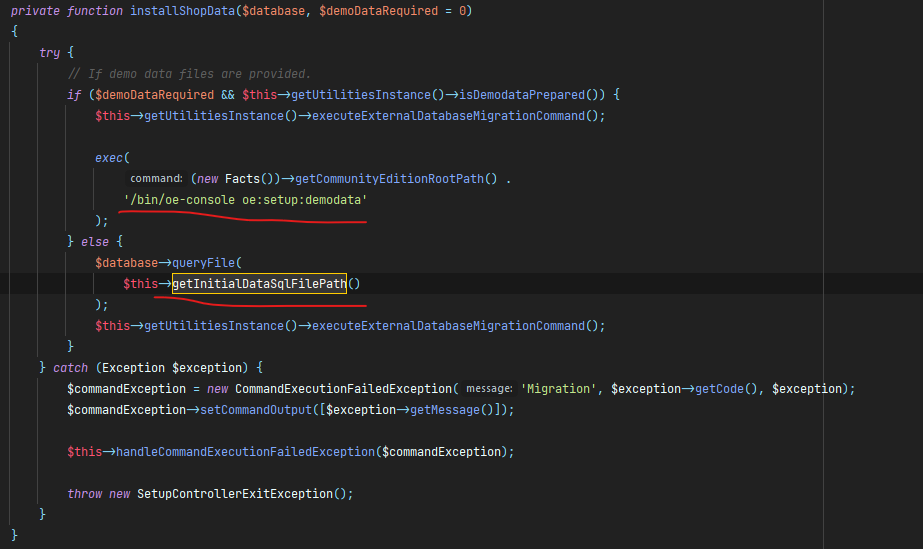
Task: Click the getCommunityEditionRootPath method
Action: click(392, 179)
